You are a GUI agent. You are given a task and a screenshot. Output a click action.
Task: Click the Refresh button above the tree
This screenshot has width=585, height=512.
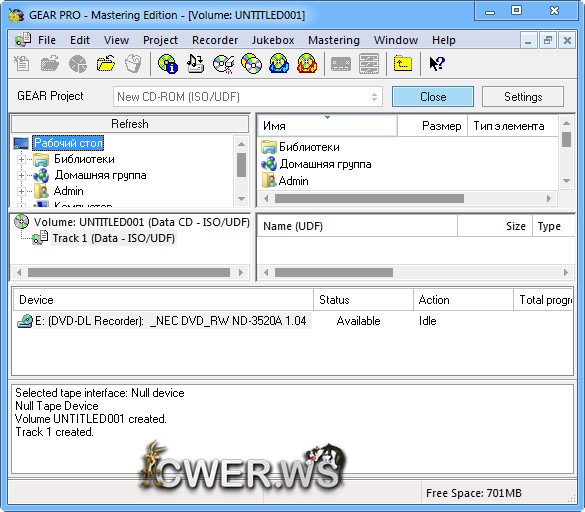click(130, 124)
